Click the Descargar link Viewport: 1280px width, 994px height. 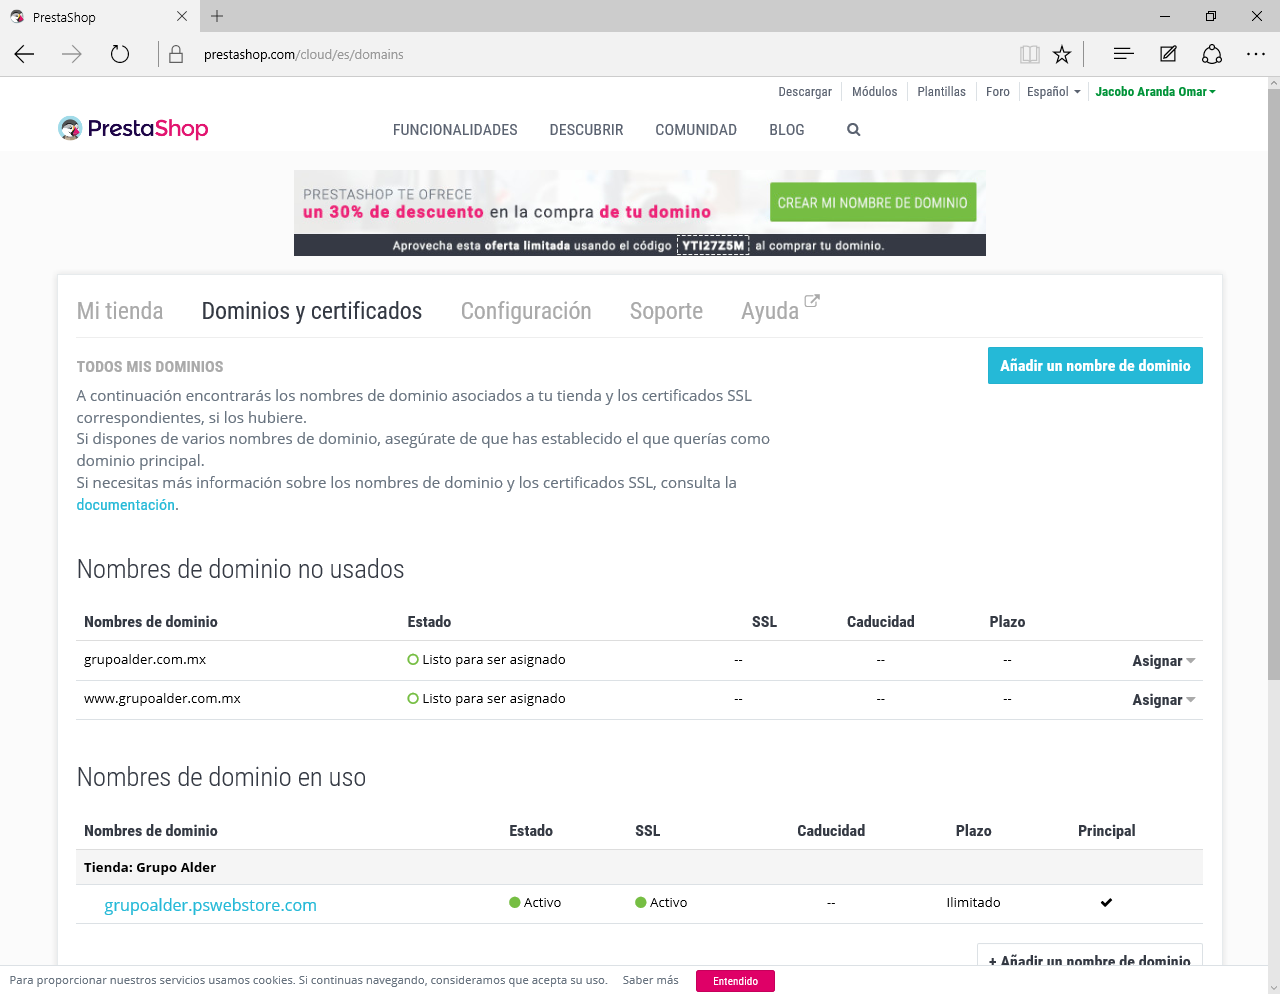805,91
